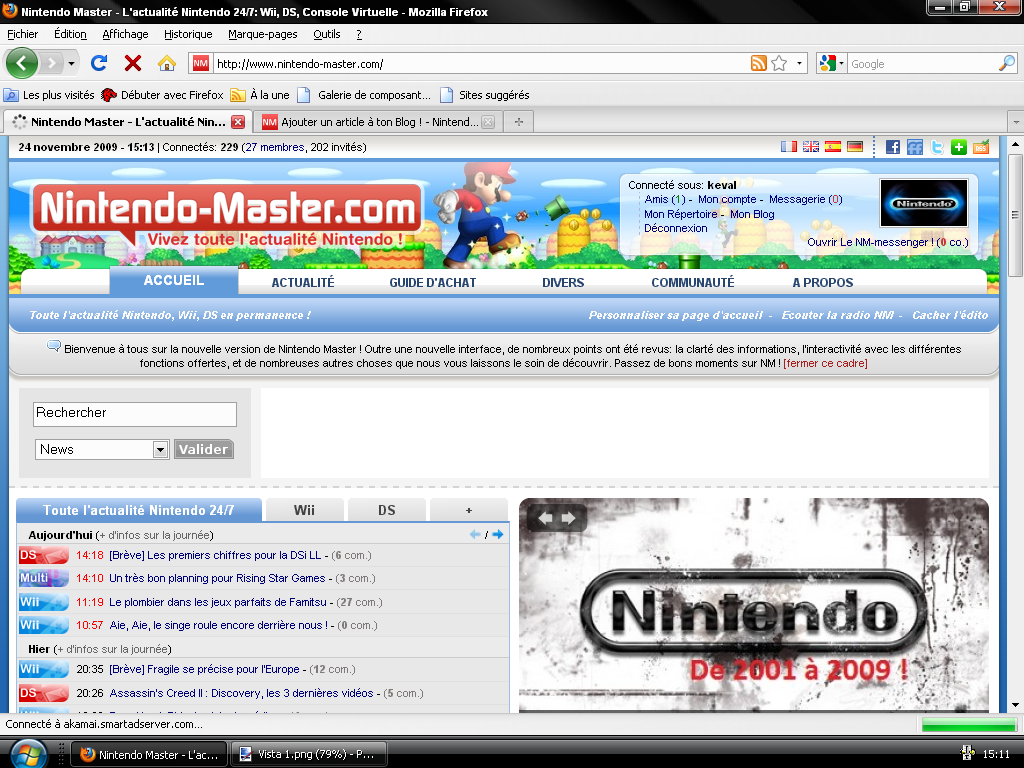Click the green plus icon in the site header
The height and width of the screenshot is (768, 1024).
pyautogui.click(x=959, y=147)
